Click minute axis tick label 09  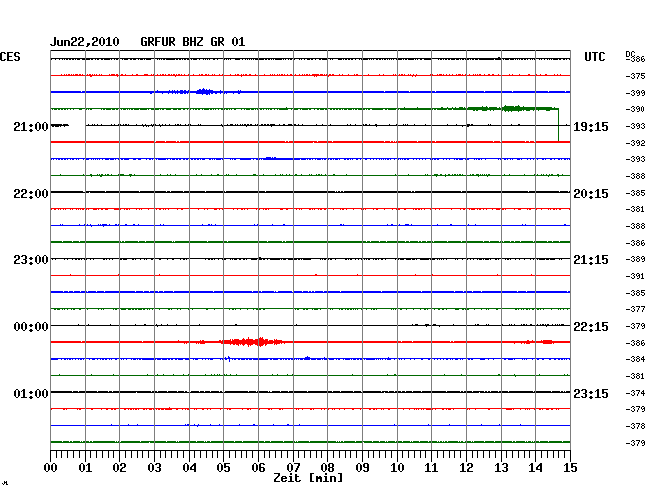[x=362, y=468]
